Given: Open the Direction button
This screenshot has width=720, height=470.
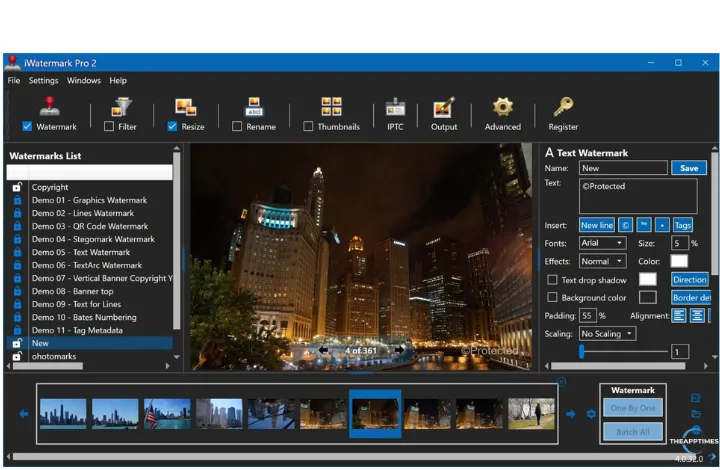Looking at the screenshot, I should (689, 280).
